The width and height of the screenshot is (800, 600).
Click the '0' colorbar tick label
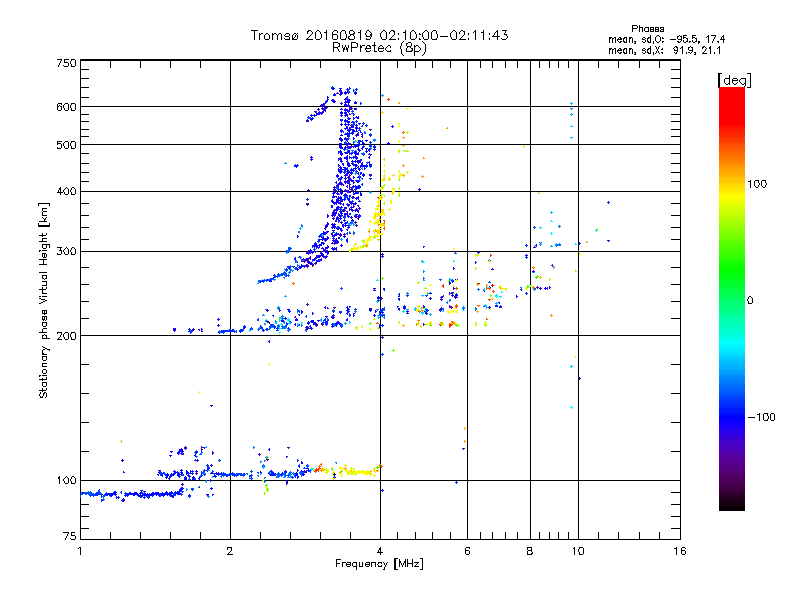[x=750, y=300]
